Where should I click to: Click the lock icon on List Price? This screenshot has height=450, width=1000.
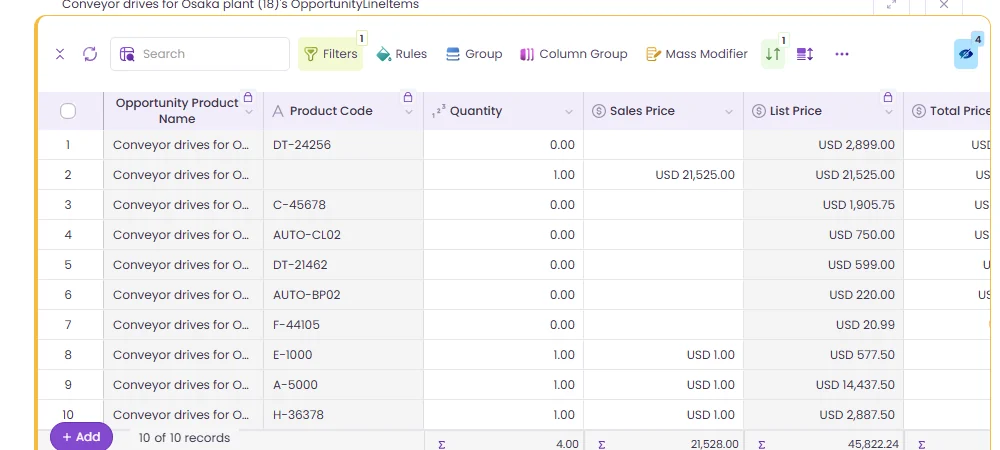(x=887, y=98)
